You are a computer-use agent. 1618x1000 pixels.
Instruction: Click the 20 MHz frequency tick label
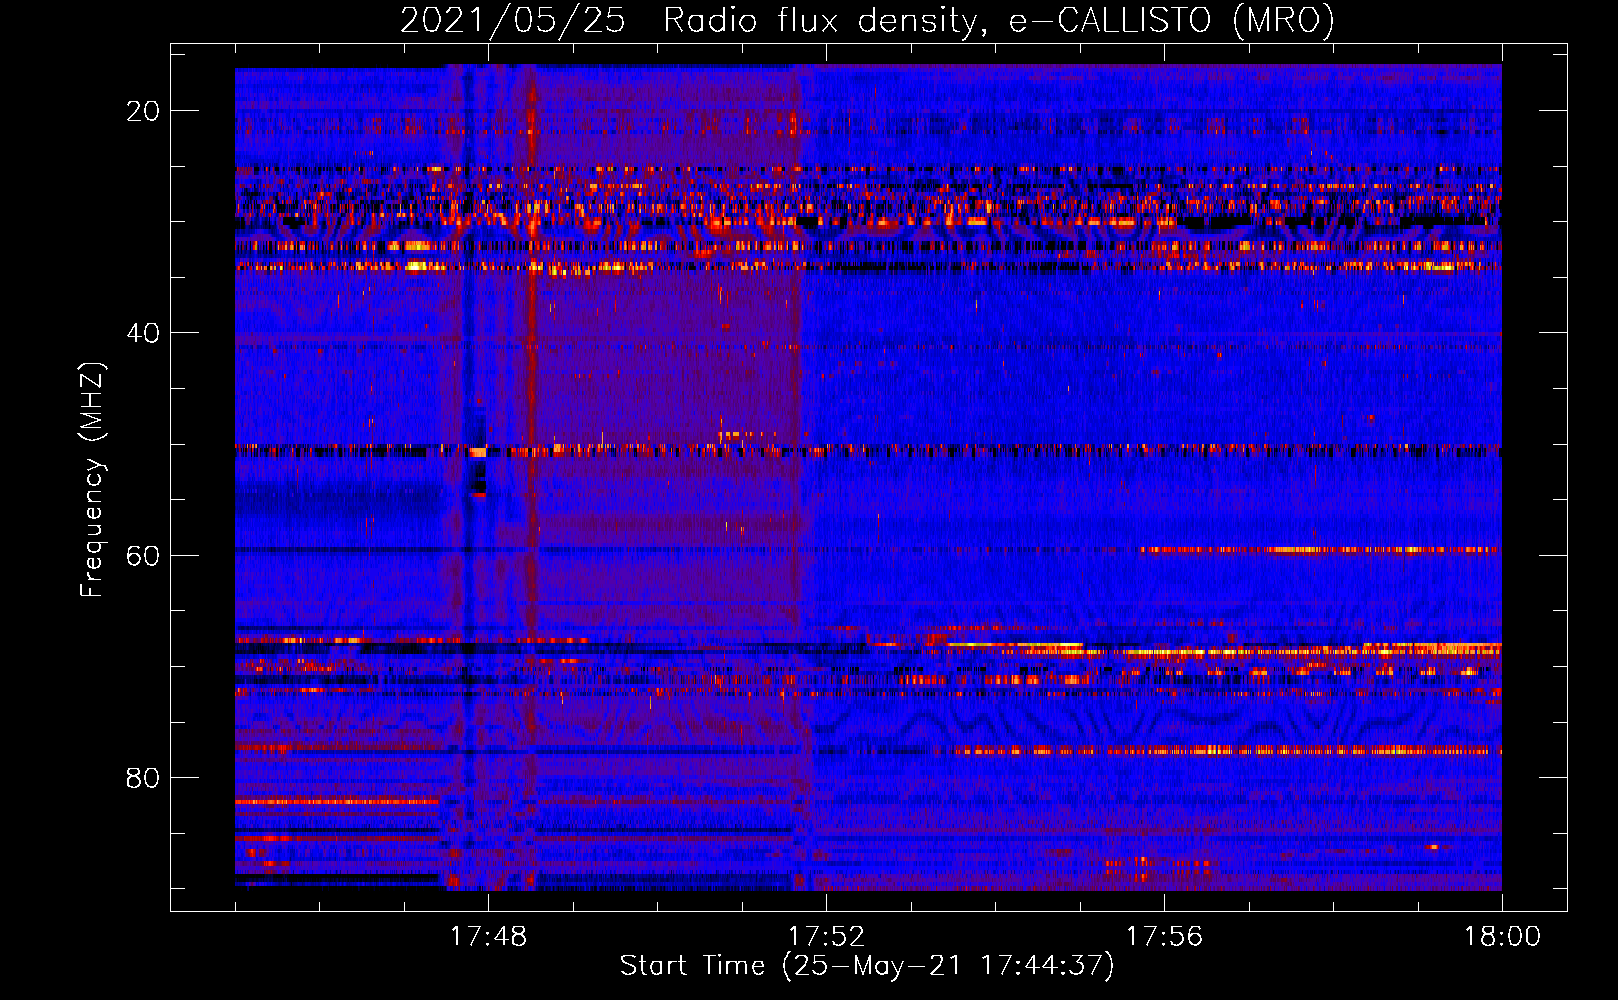[143, 111]
